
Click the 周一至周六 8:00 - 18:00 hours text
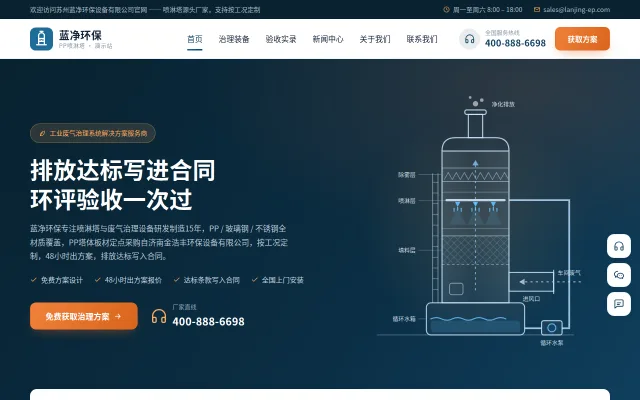pos(487,9)
